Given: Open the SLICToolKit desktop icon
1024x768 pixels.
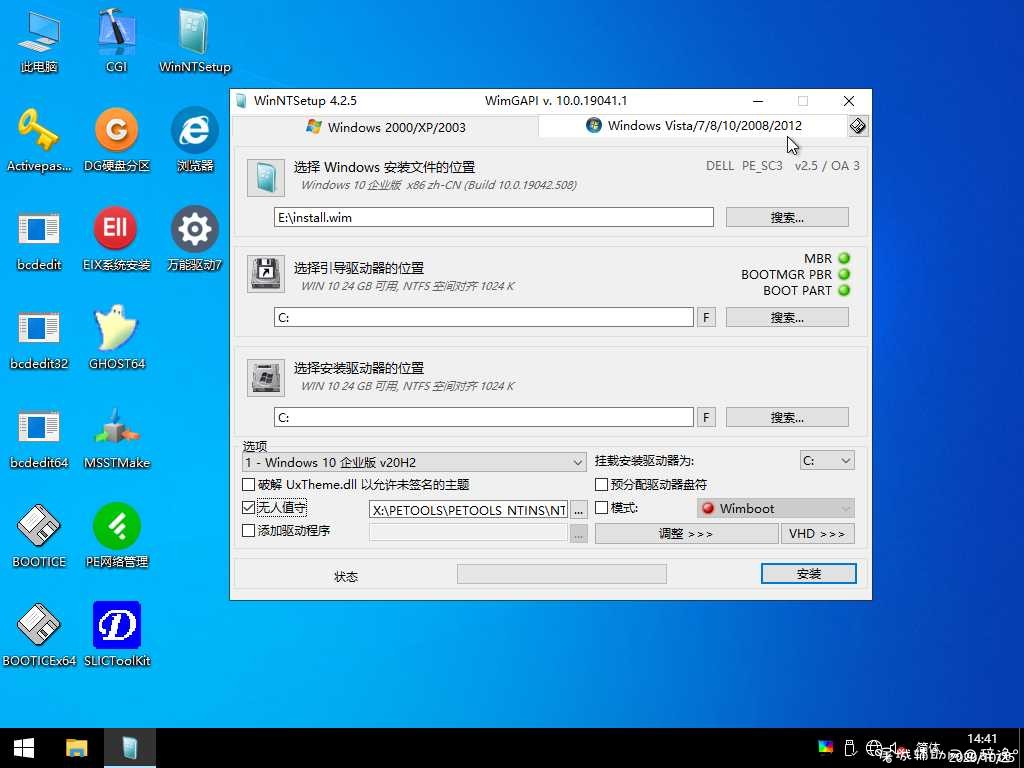Looking at the screenshot, I should [x=116, y=635].
